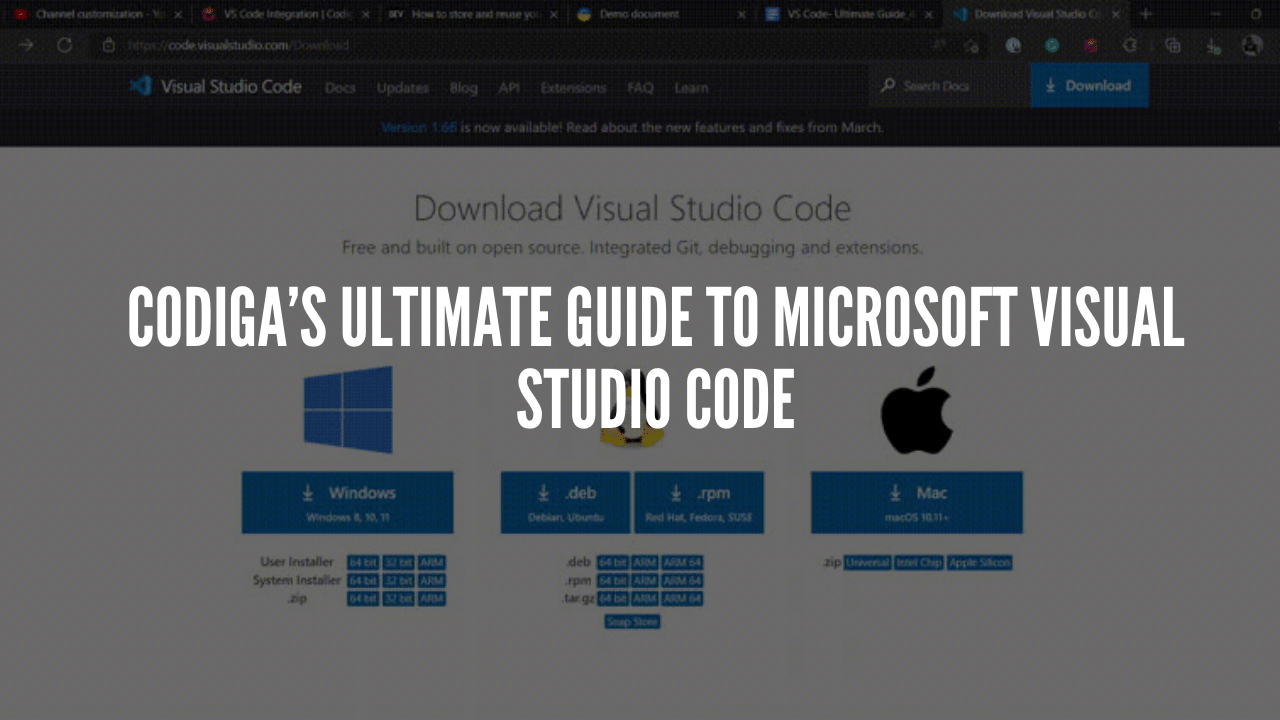Click the Windows logo image
The image size is (1280, 720).
pyautogui.click(x=348, y=410)
